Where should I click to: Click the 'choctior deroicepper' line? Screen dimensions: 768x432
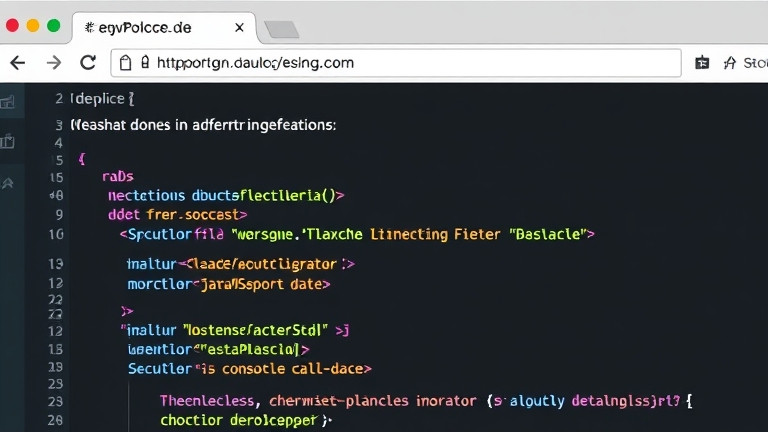coord(246,420)
